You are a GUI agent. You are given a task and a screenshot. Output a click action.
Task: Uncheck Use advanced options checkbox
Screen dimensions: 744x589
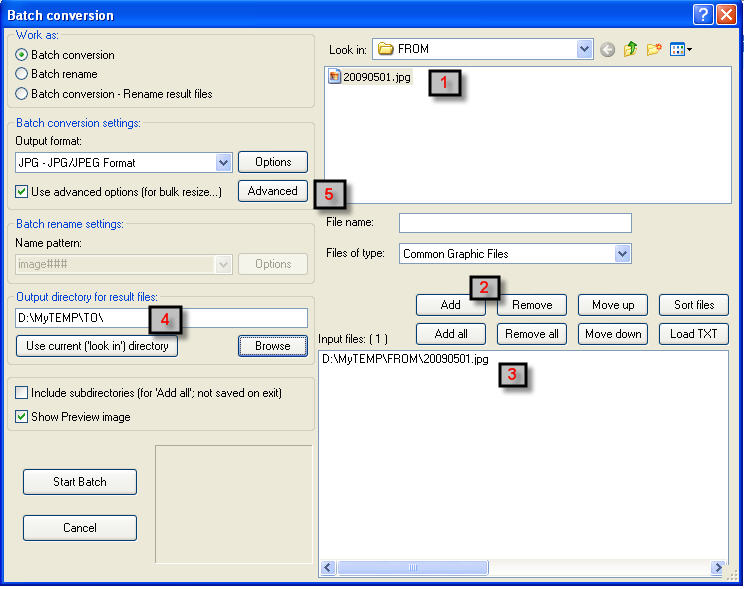click(22, 191)
